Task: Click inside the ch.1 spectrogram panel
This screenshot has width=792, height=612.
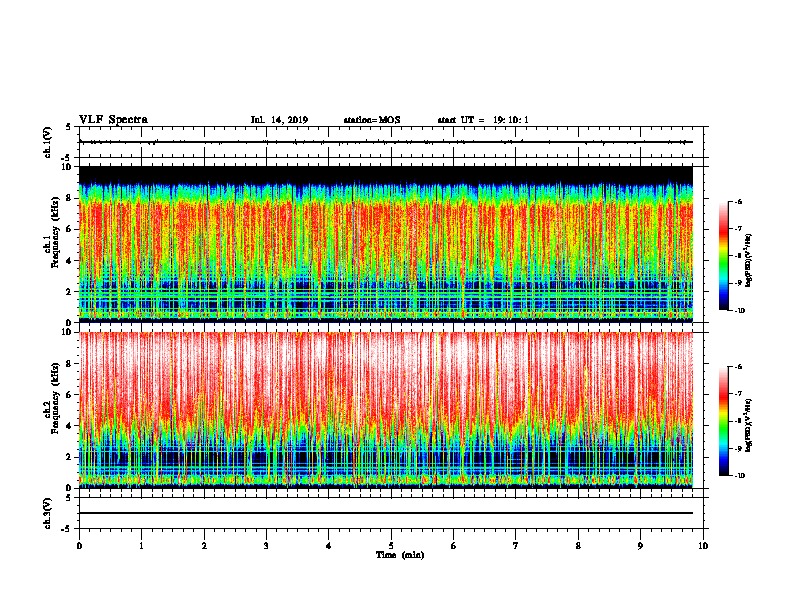Action: click(386, 244)
